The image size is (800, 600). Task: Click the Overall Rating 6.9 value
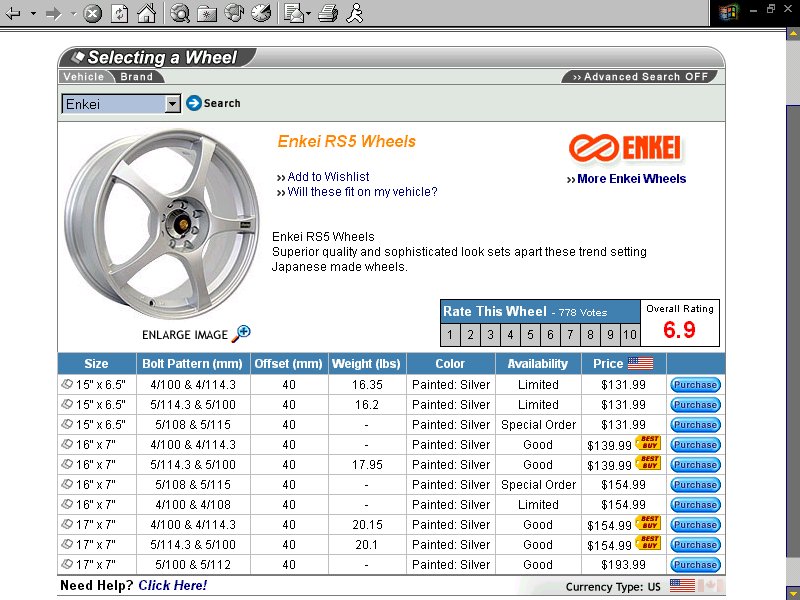click(679, 330)
